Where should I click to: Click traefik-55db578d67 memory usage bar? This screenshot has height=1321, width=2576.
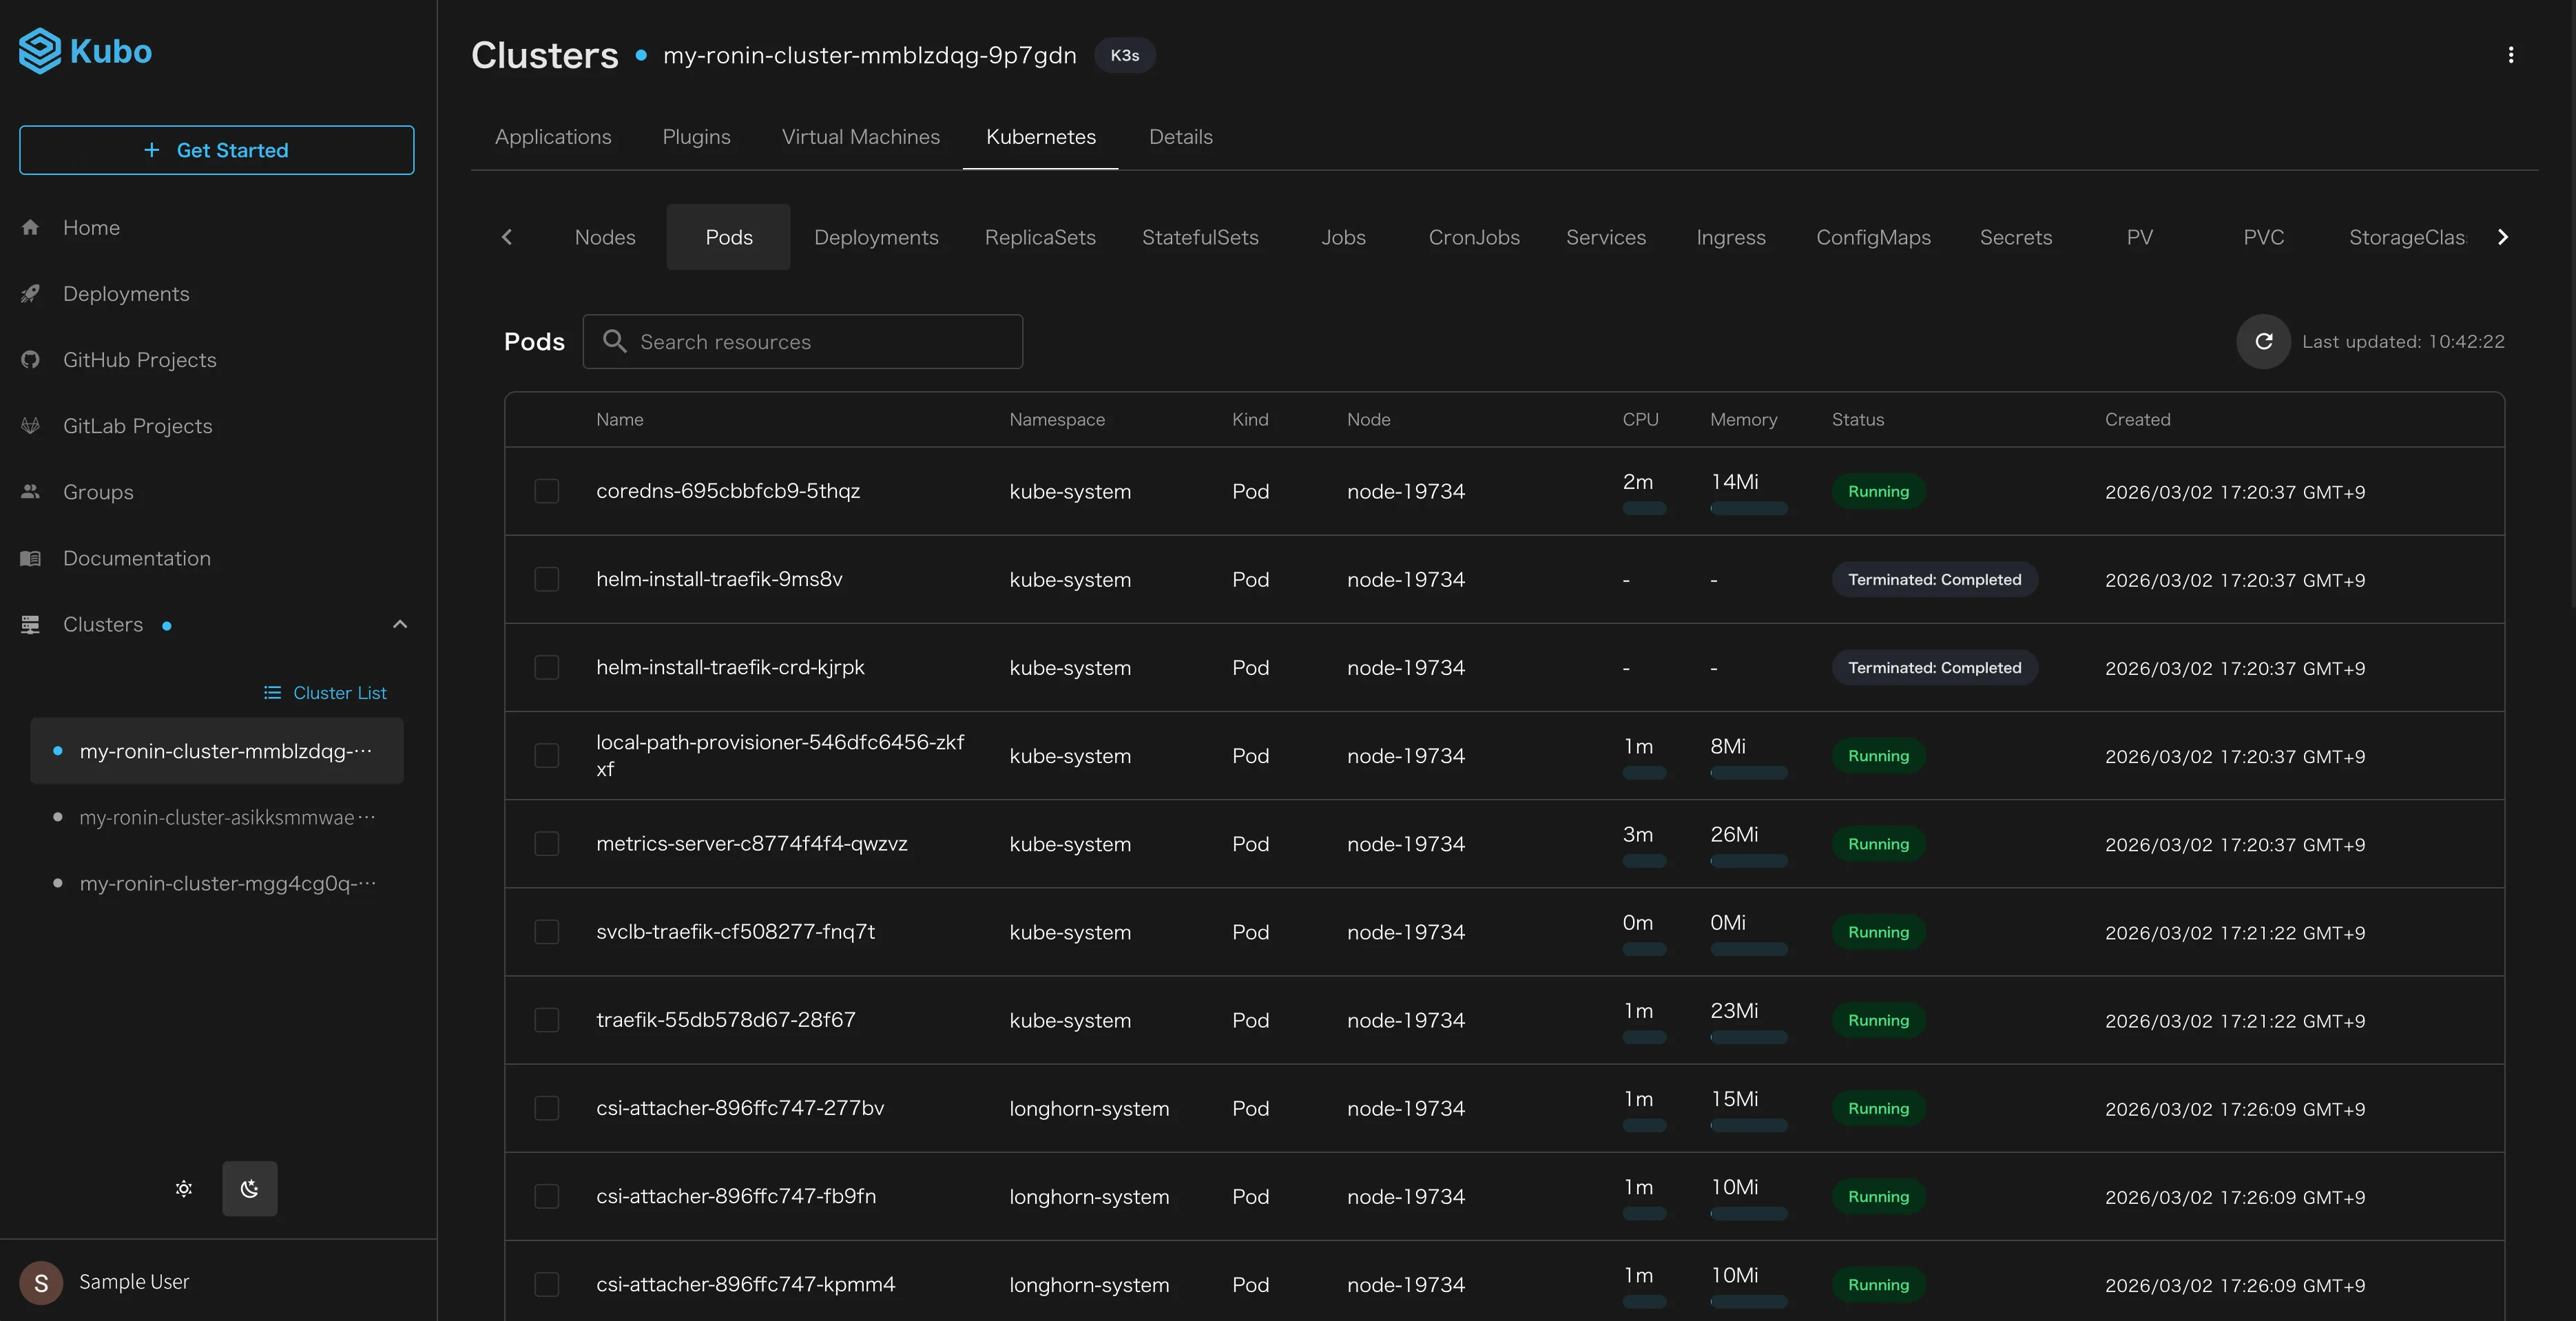pyautogui.click(x=1749, y=1037)
